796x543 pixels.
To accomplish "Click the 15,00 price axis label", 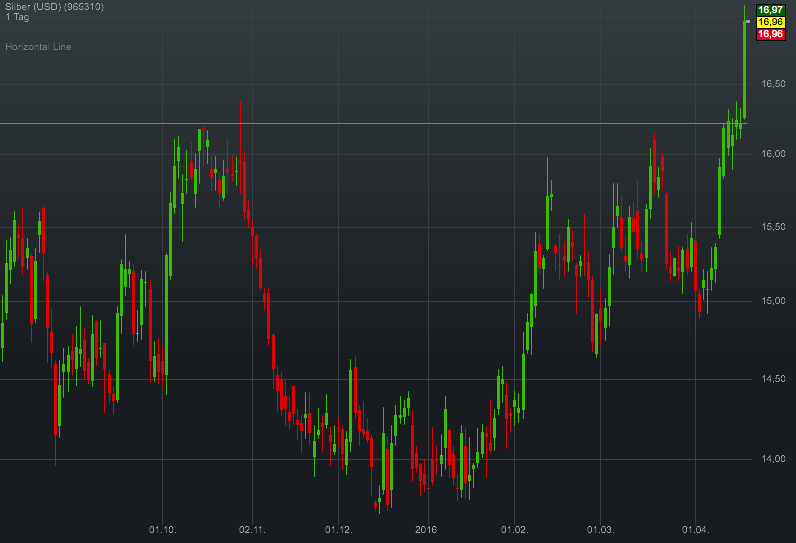I will tap(773, 301).
